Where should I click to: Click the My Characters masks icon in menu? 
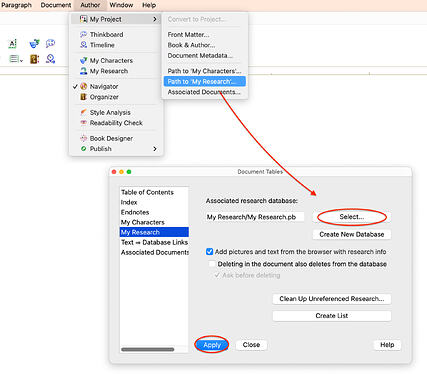83,60
